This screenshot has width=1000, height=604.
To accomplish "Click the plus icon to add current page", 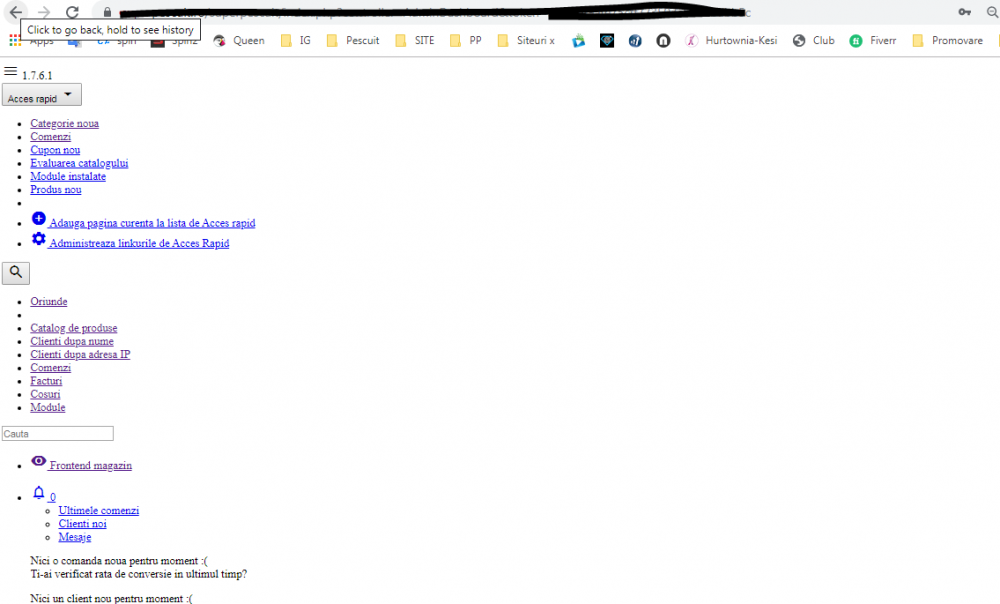I will tap(38, 218).
